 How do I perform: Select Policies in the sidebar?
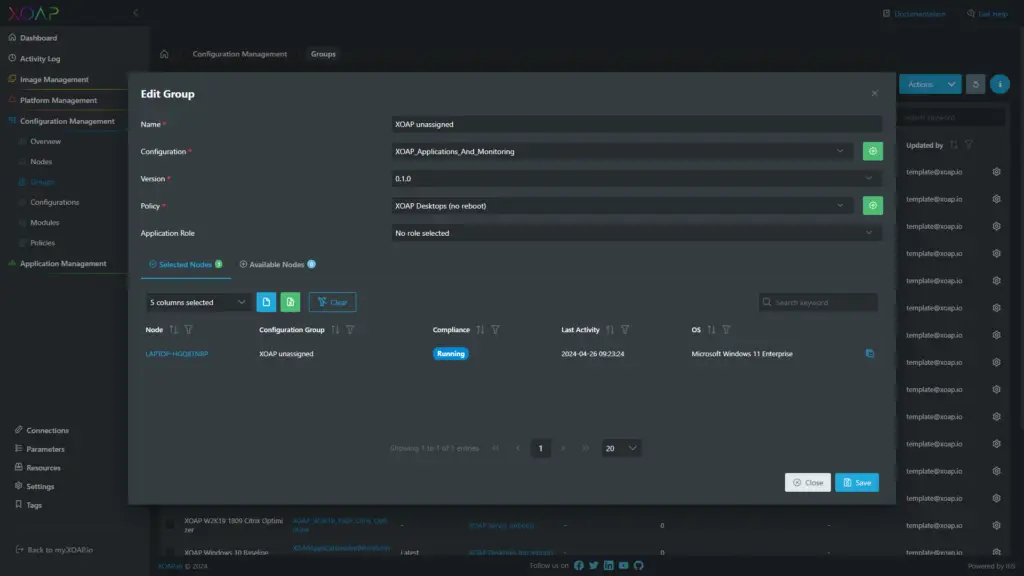pos(42,243)
